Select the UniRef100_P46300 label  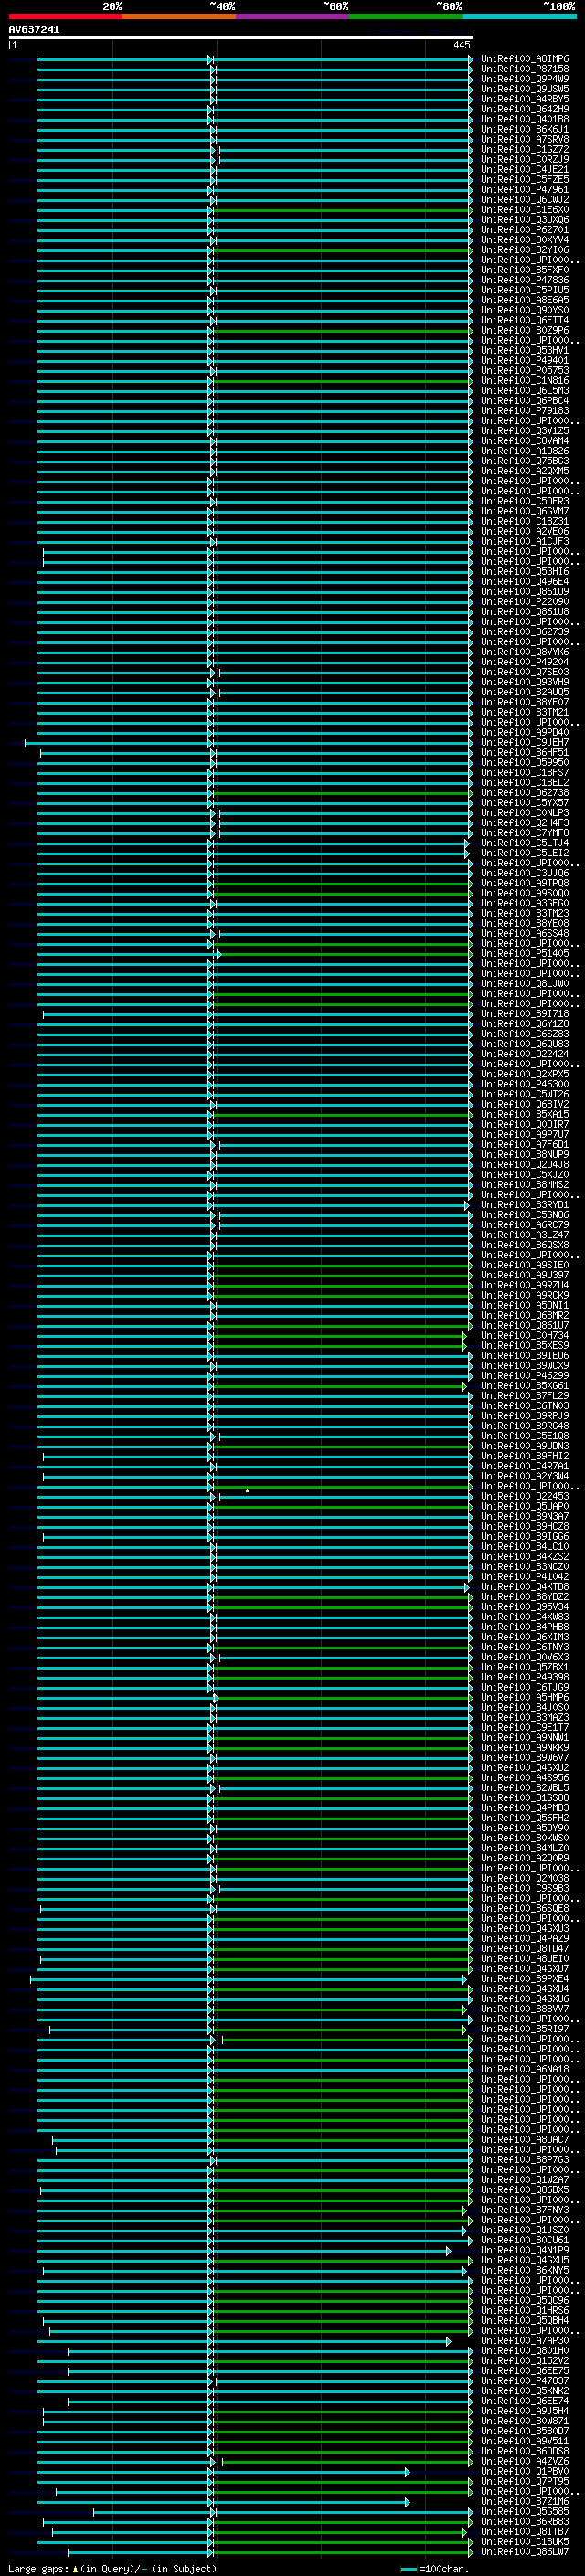(x=524, y=1084)
